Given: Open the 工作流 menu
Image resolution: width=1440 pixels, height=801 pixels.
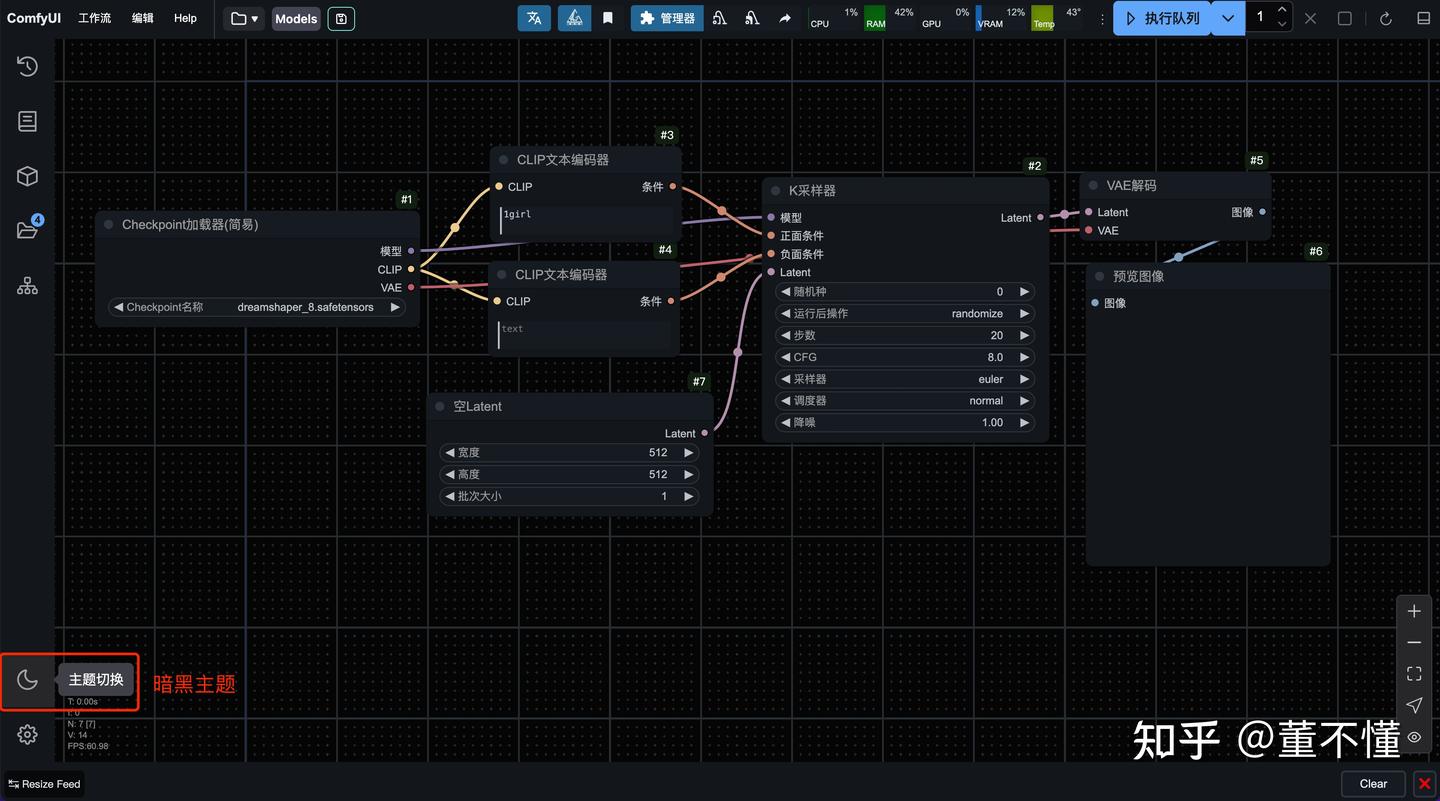Looking at the screenshot, I should click(95, 18).
